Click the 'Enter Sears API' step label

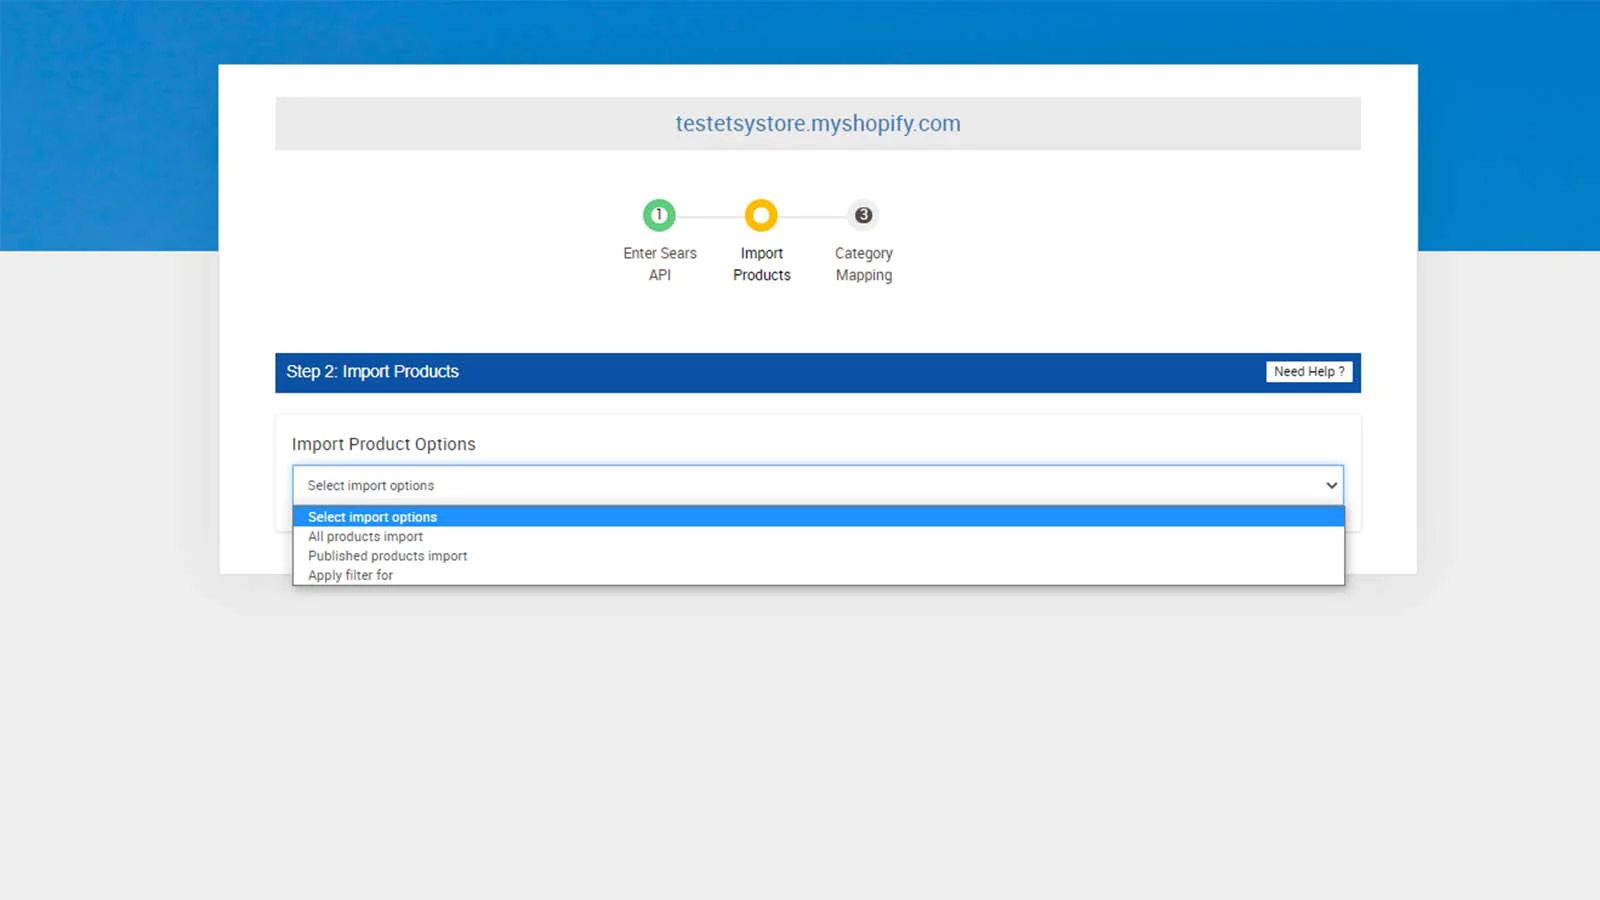660,264
